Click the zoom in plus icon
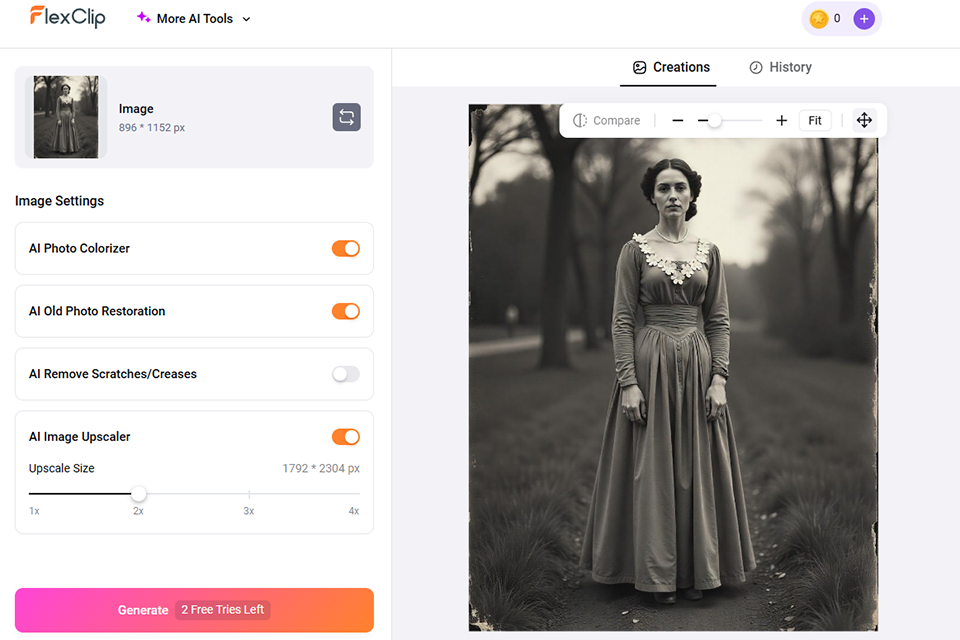 (x=781, y=121)
